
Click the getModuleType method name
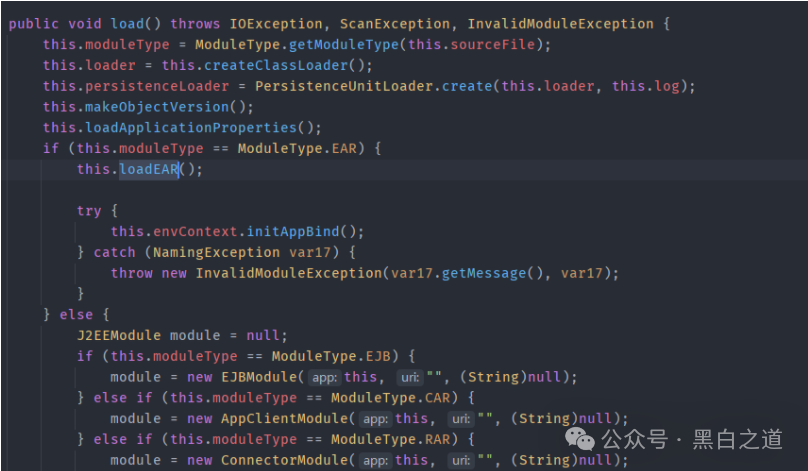tap(344, 45)
